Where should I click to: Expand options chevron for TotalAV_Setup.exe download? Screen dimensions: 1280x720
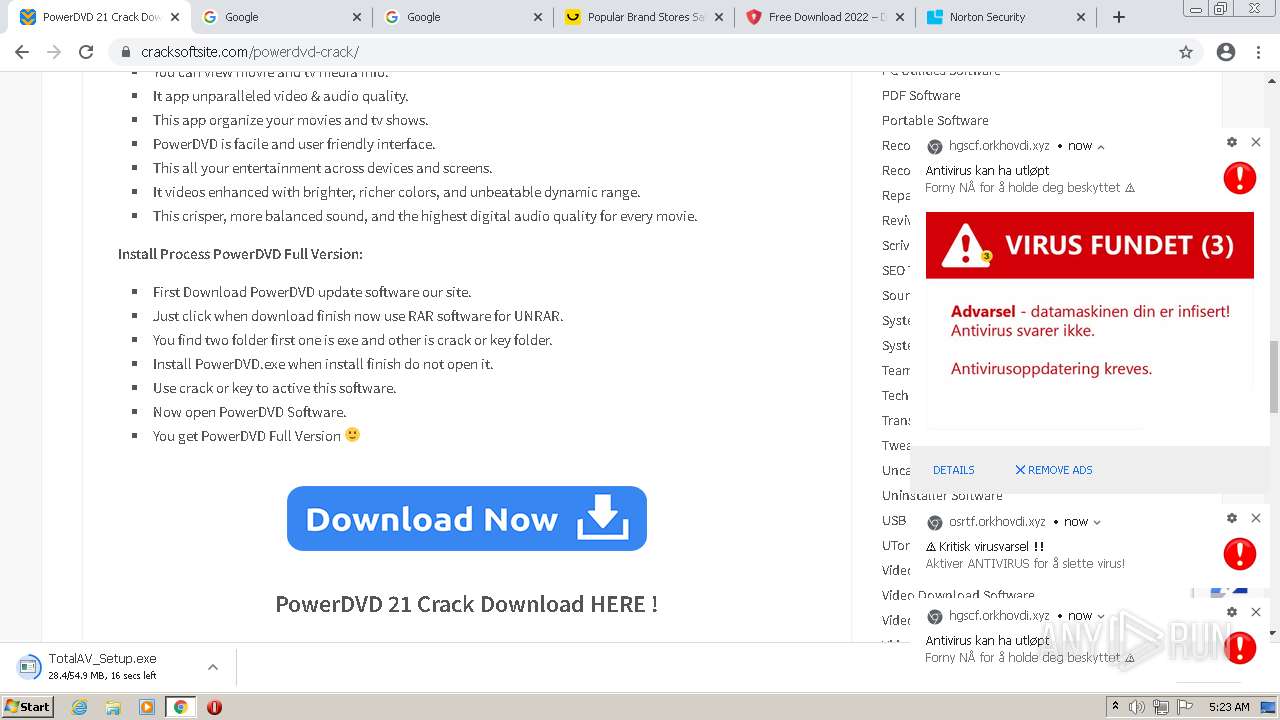(213, 667)
